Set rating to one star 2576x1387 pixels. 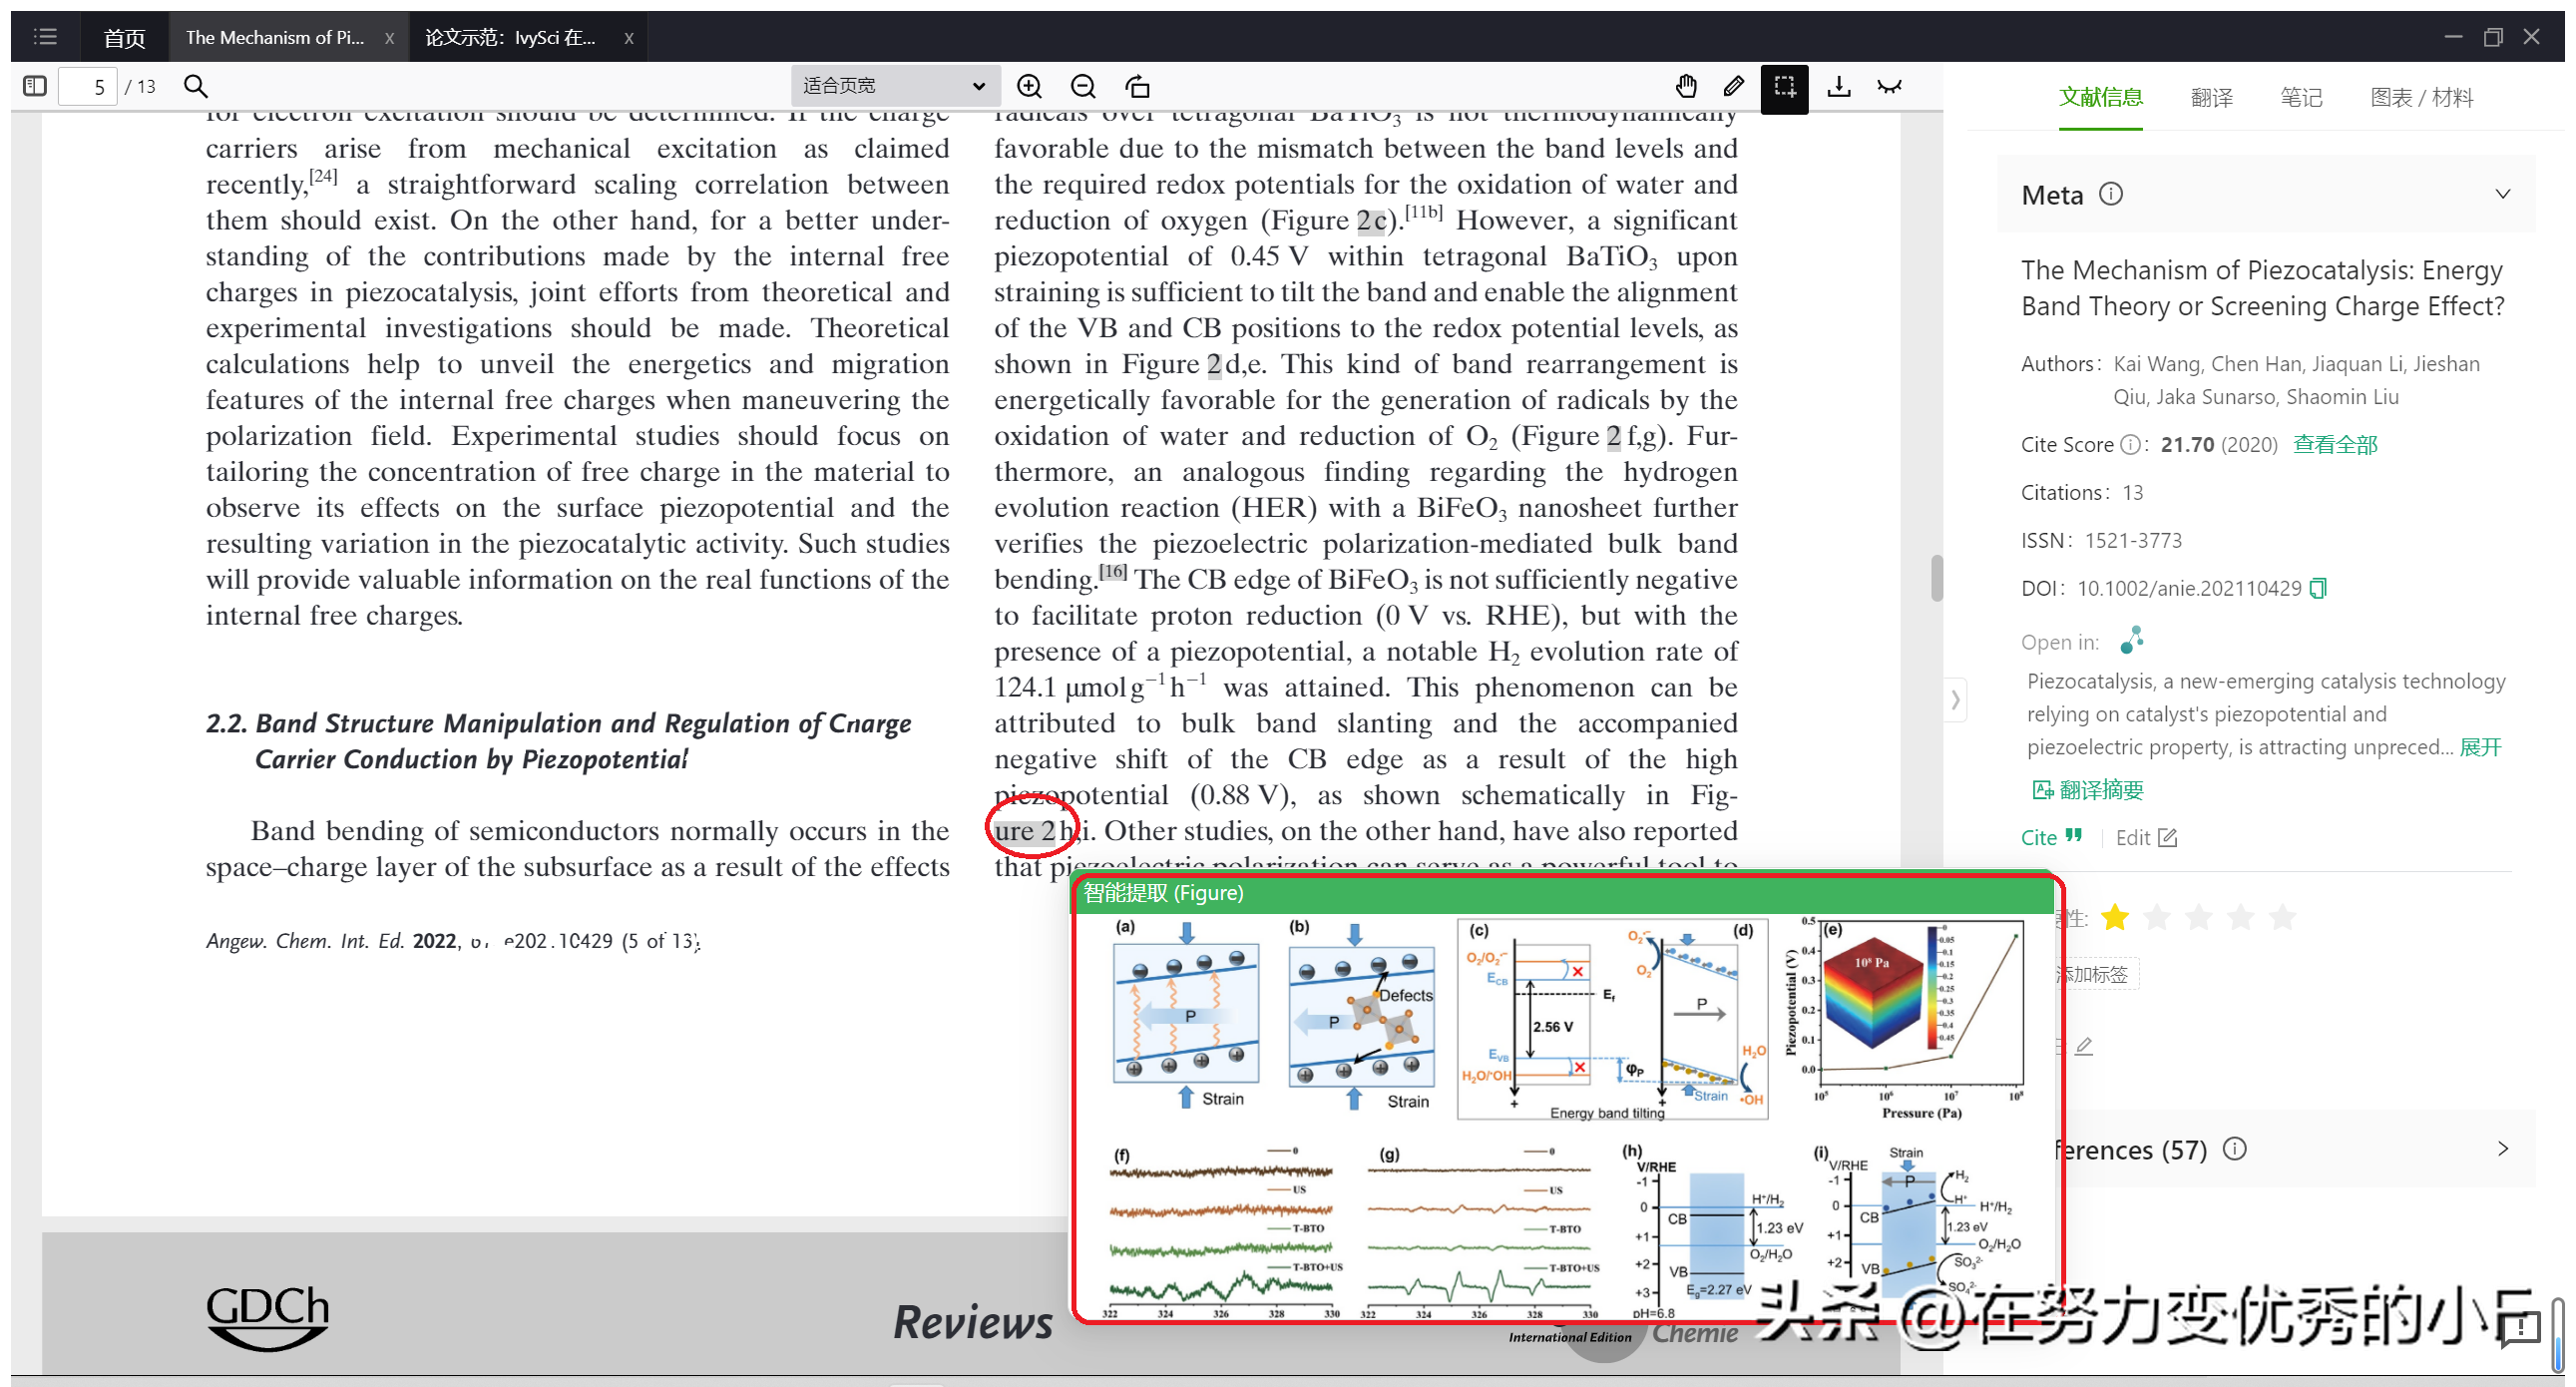click(x=2115, y=917)
